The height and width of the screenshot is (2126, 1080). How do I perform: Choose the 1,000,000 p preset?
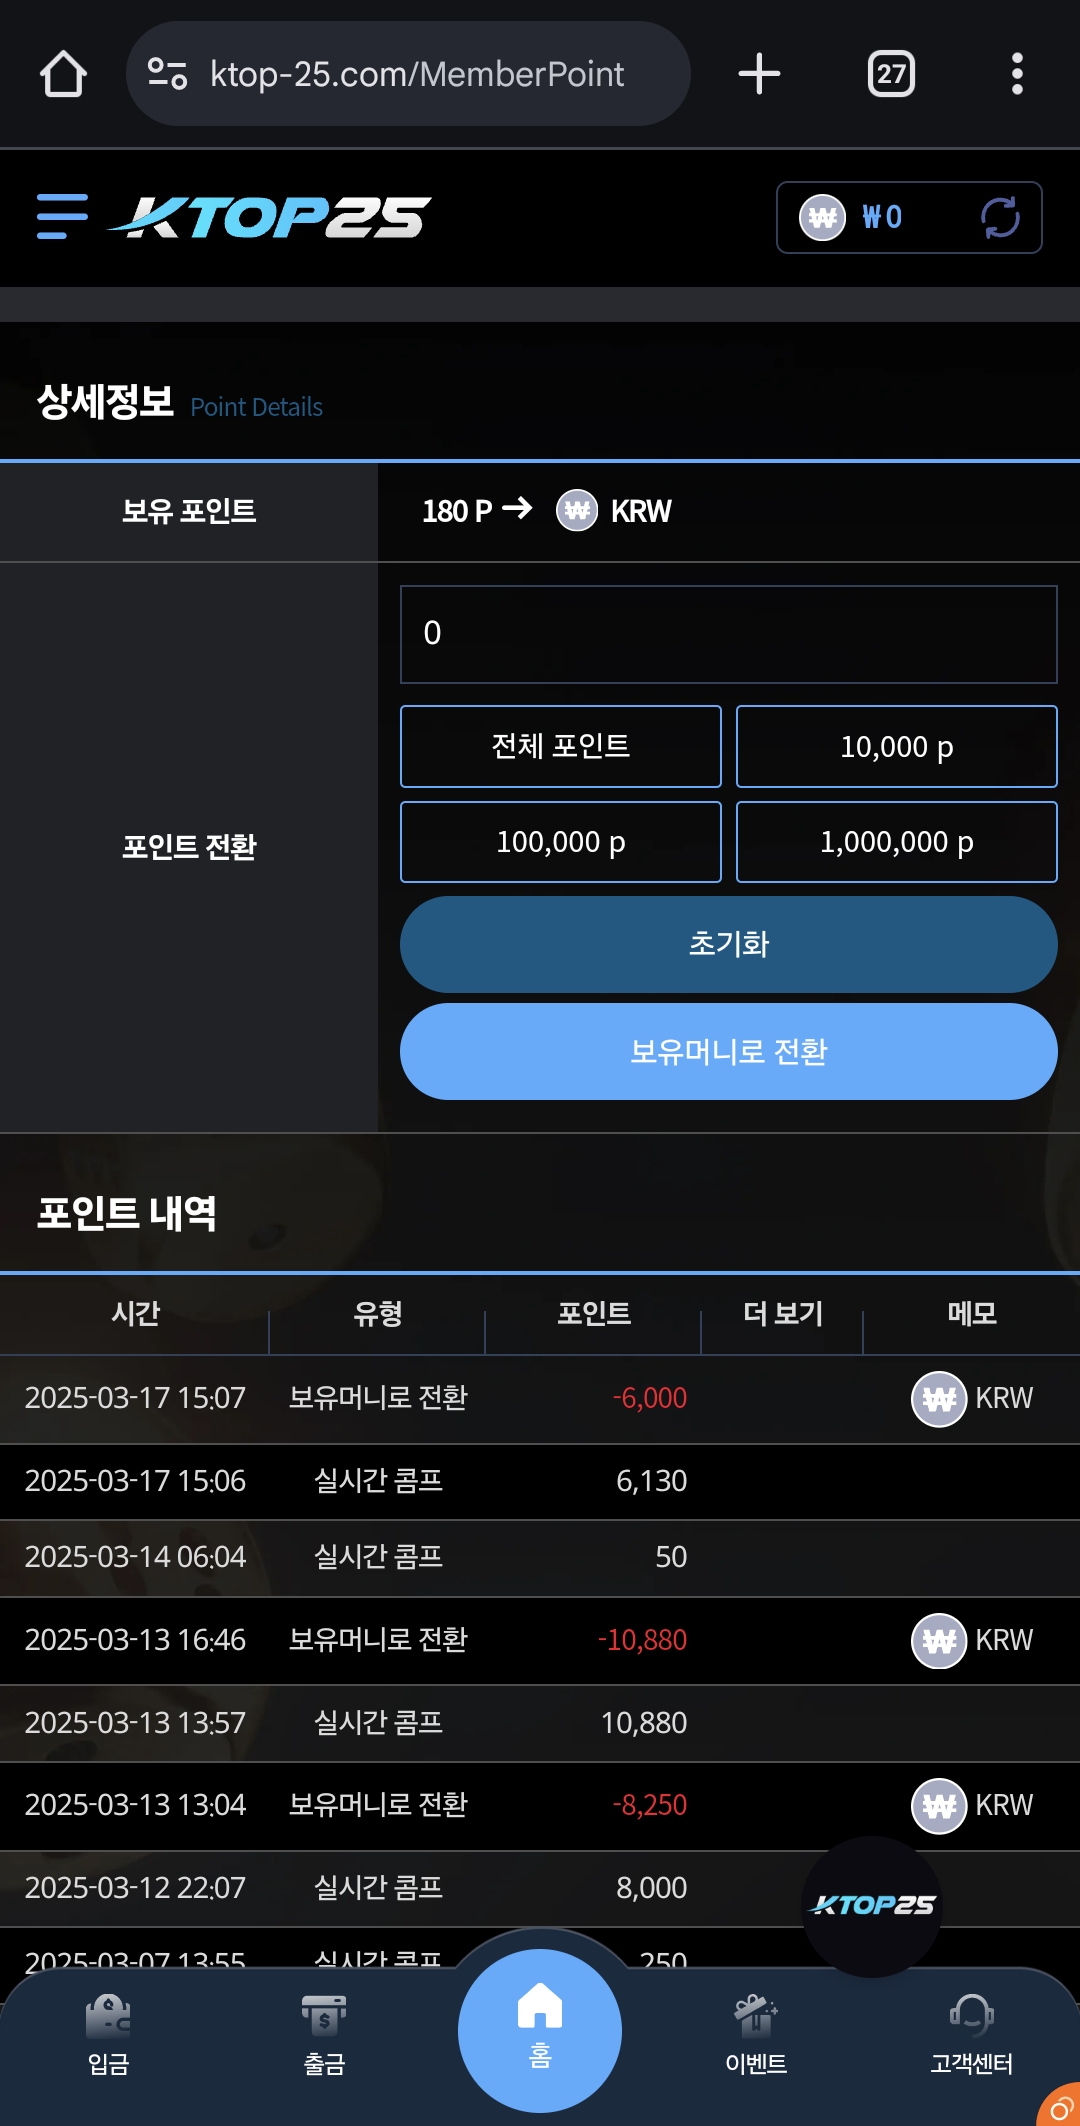pyautogui.click(x=896, y=842)
